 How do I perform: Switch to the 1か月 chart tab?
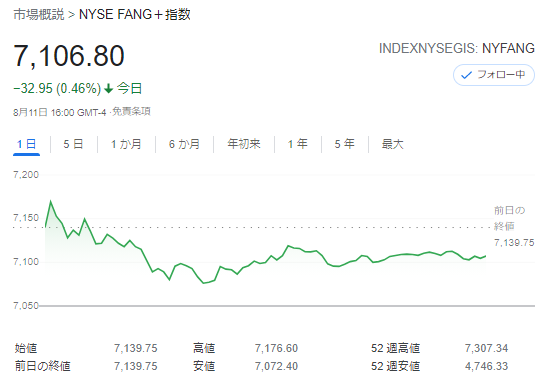coord(126,144)
